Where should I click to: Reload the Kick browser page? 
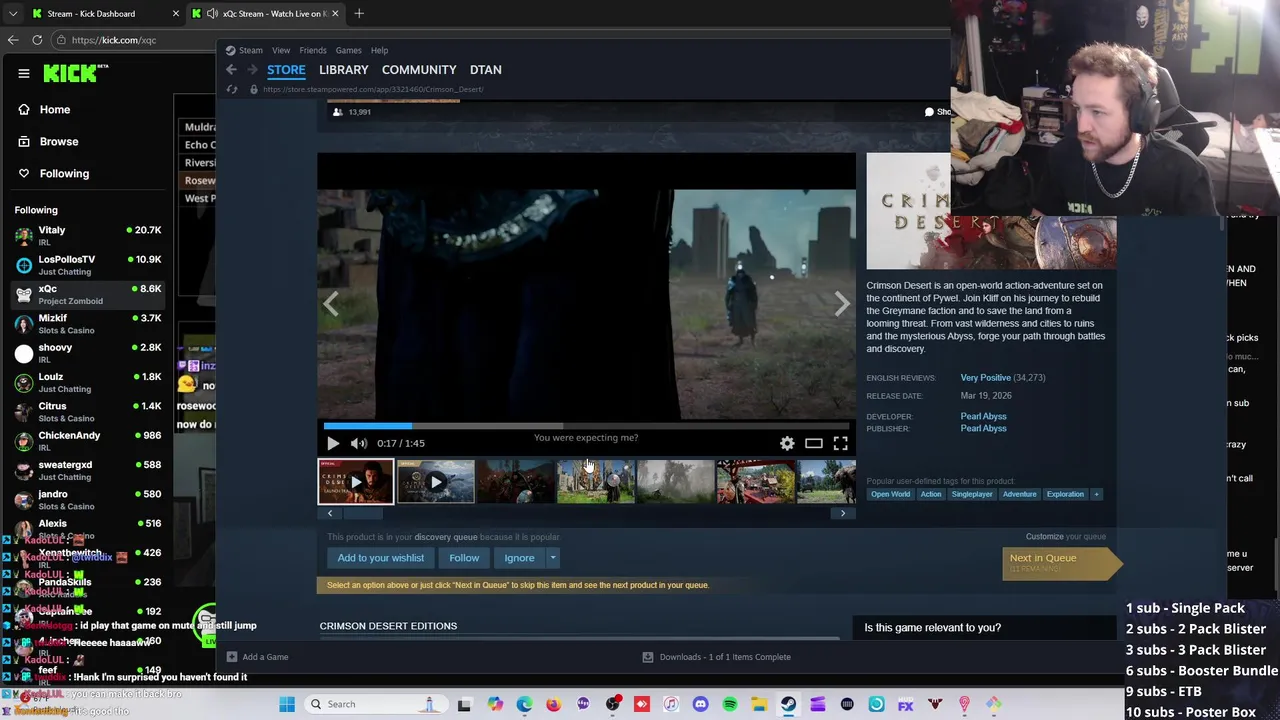[37, 40]
